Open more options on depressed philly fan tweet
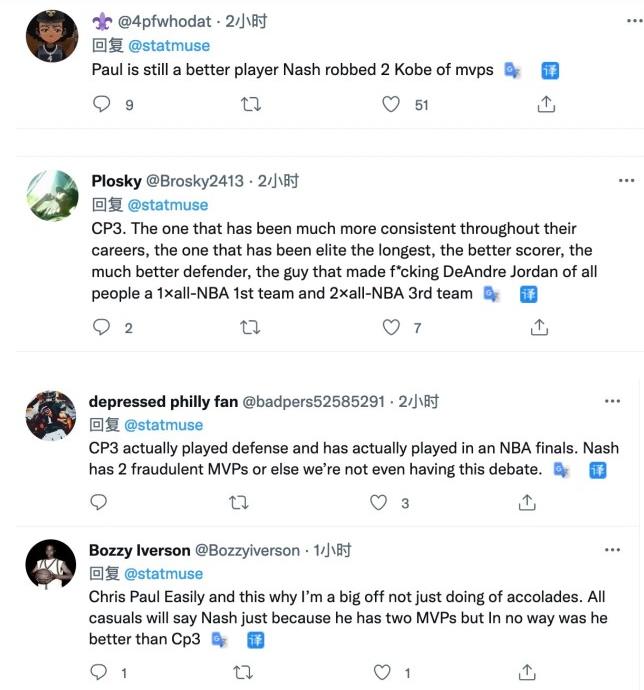Image resolution: width=644 pixels, height=690 pixels. [612, 401]
